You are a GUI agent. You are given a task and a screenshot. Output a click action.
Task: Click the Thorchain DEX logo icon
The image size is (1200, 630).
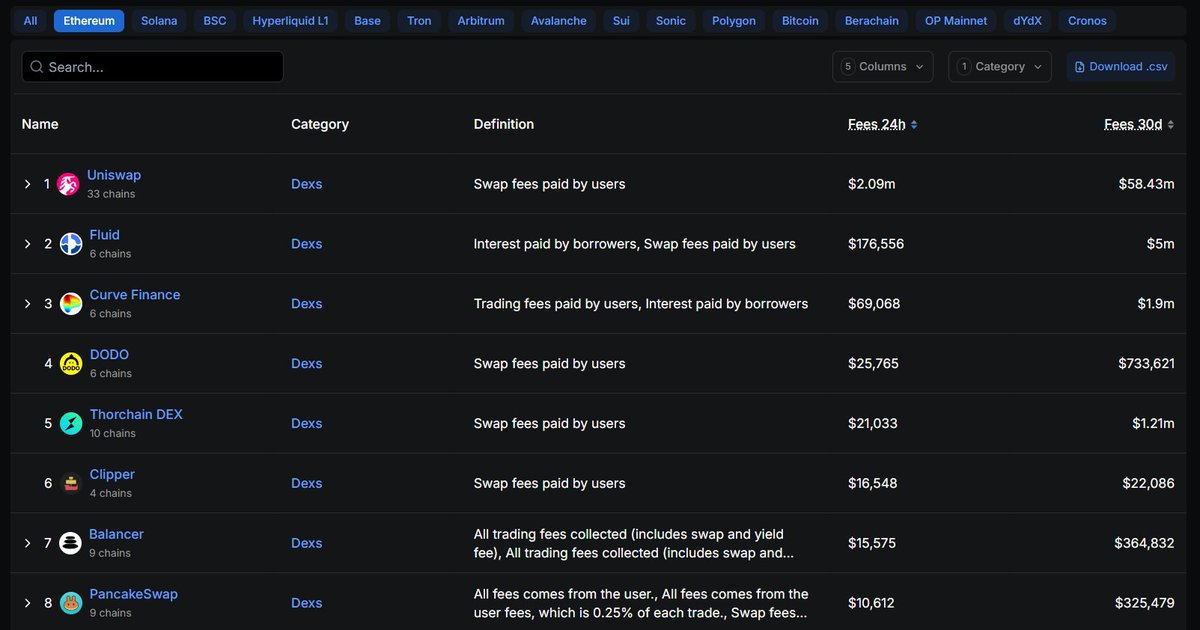click(x=71, y=424)
